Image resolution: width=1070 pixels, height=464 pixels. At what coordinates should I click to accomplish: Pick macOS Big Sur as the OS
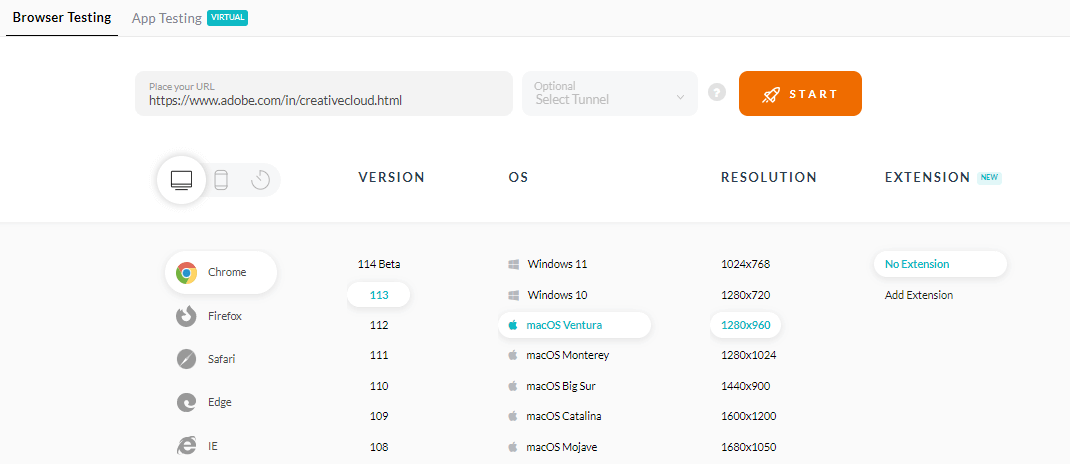click(x=561, y=386)
